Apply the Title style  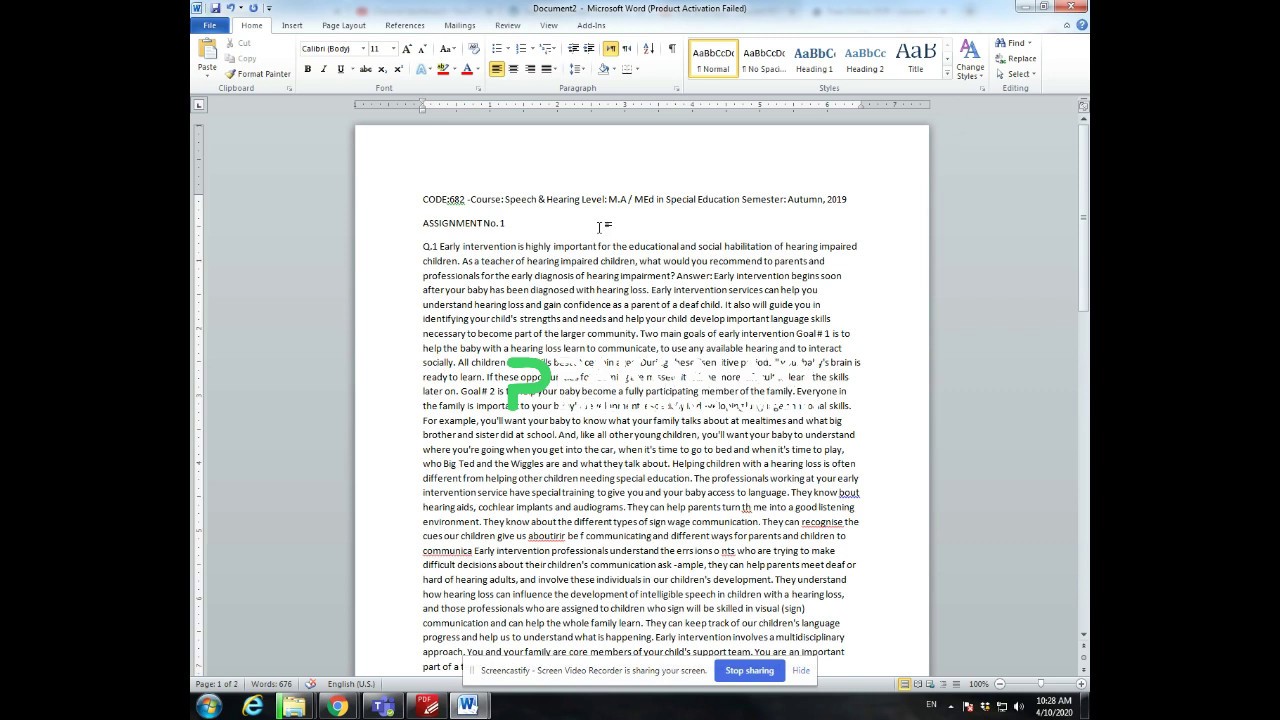coord(915,59)
